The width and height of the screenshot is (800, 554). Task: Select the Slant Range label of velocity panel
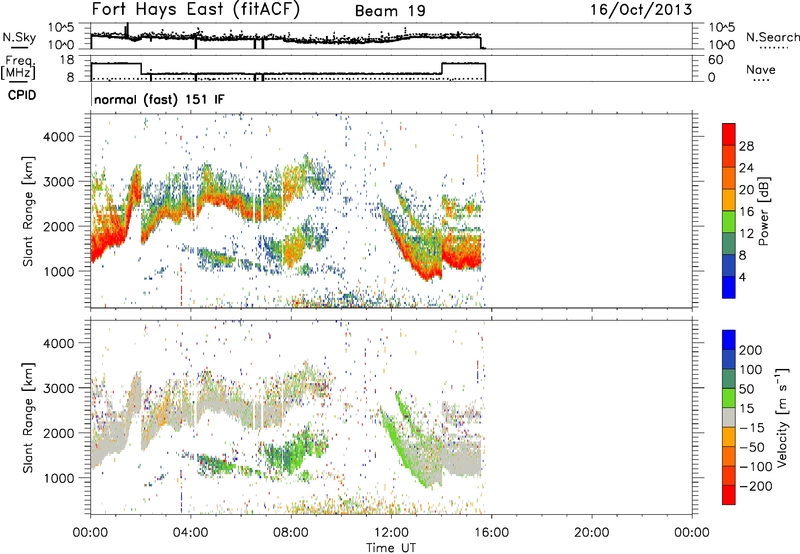pyautogui.click(x=28, y=417)
